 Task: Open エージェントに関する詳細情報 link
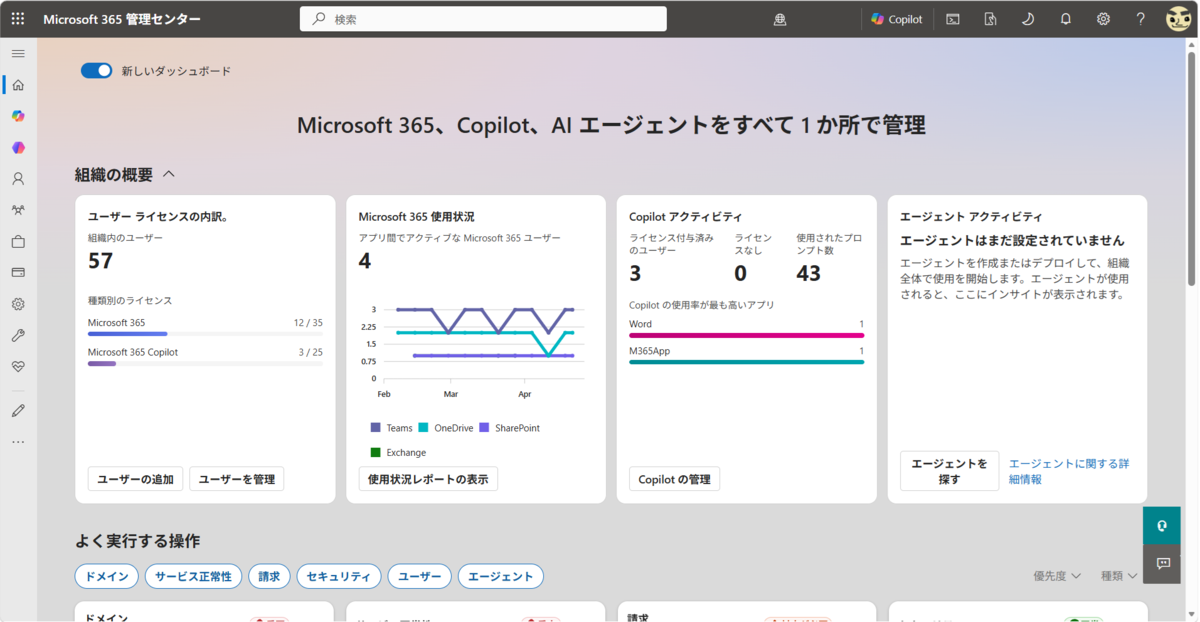click(x=1069, y=471)
